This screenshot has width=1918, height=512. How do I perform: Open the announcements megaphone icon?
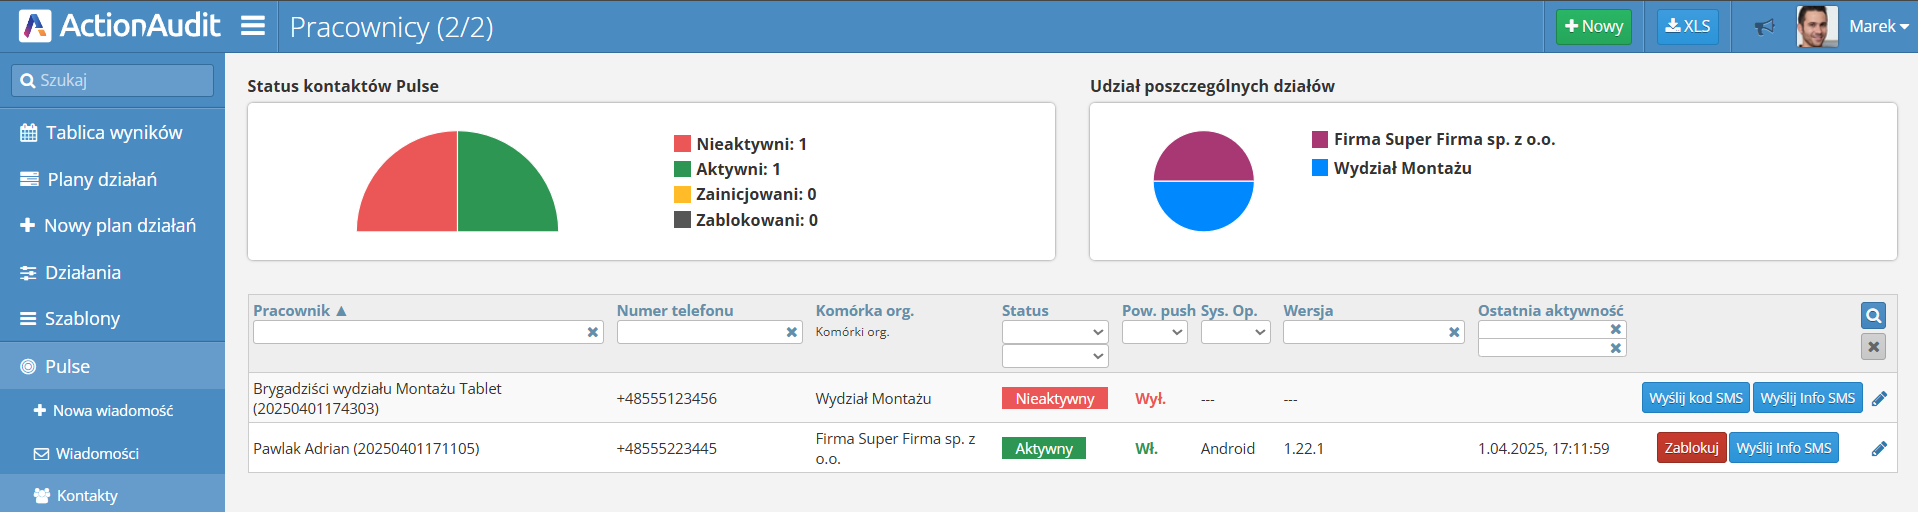click(x=1764, y=27)
